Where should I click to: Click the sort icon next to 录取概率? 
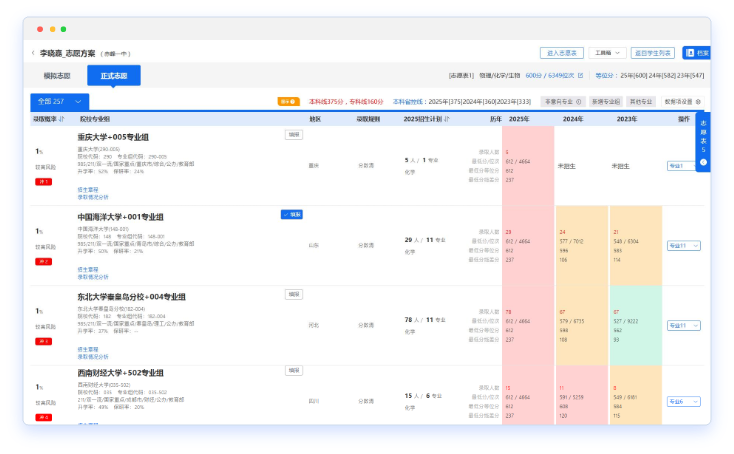click(x=62, y=118)
